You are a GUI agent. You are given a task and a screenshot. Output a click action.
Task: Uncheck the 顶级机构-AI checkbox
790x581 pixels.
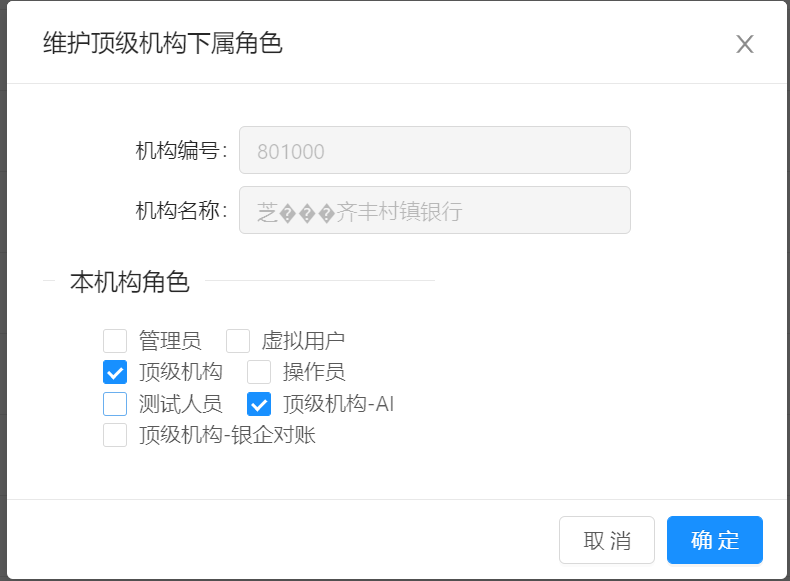click(259, 404)
